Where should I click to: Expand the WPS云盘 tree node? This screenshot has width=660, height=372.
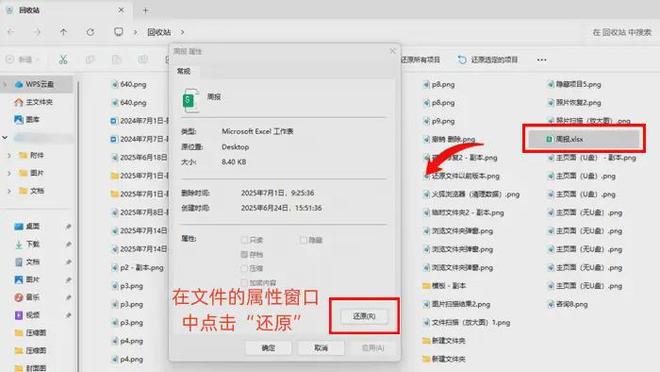tap(5, 84)
